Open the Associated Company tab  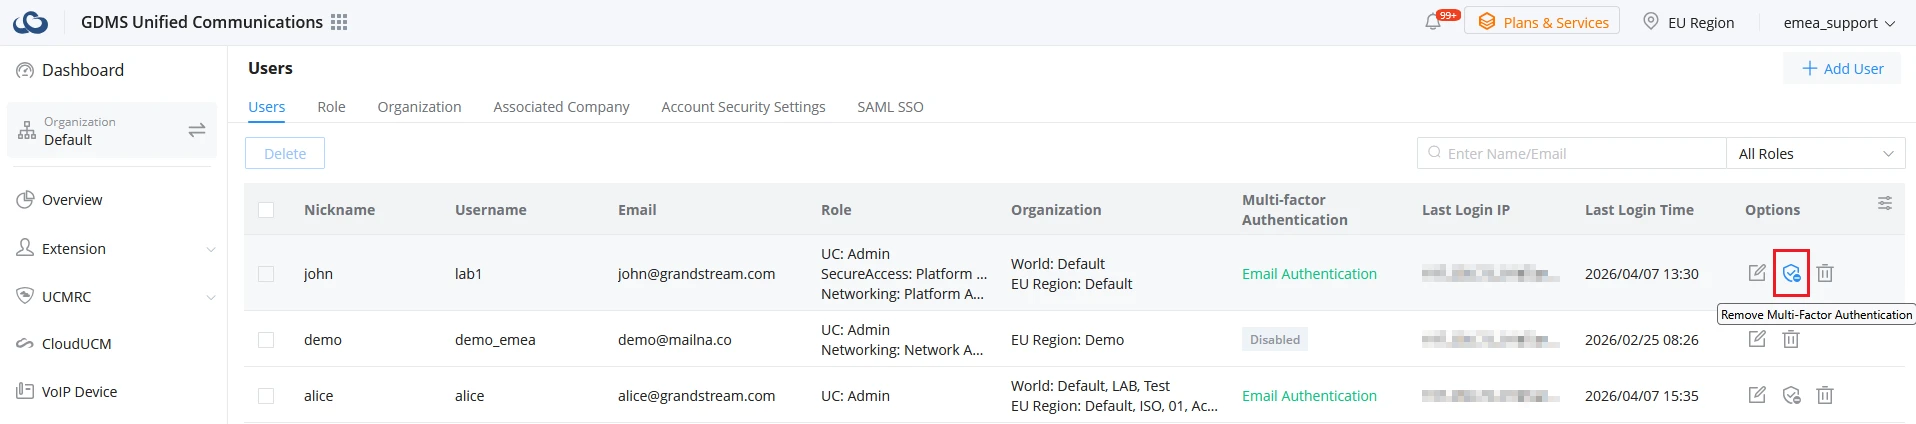pyautogui.click(x=561, y=107)
